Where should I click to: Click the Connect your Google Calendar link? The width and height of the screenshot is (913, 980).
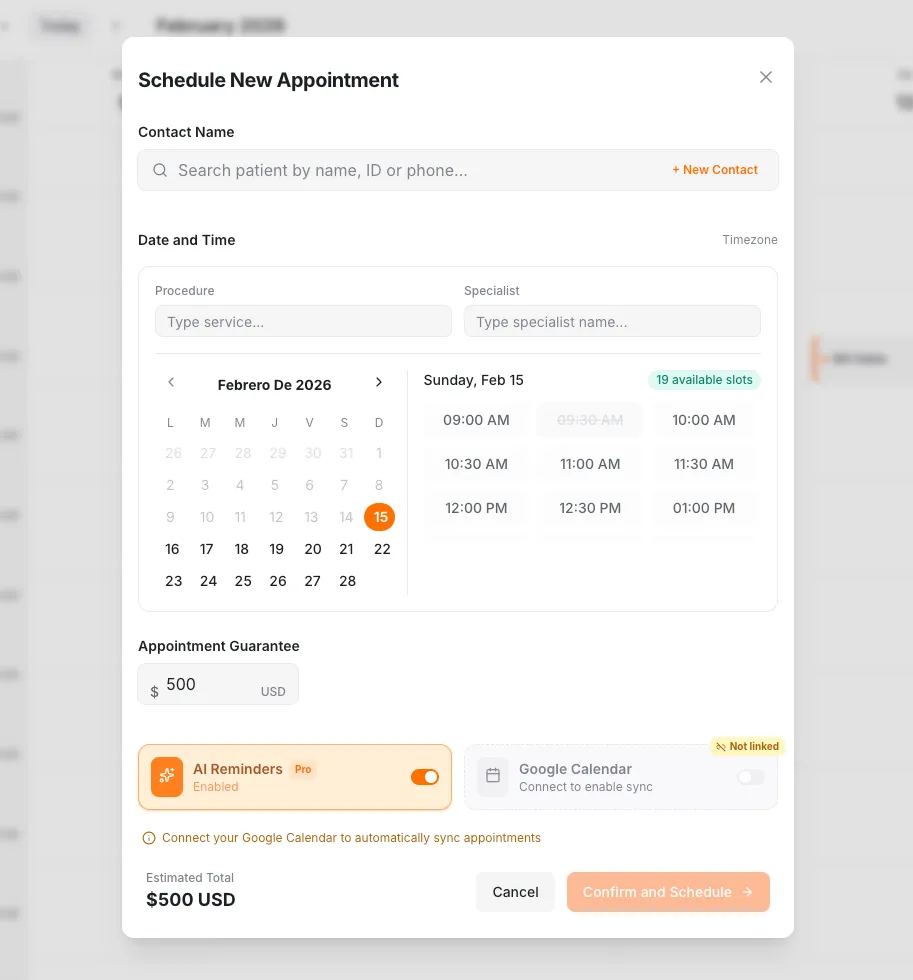coord(350,838)
